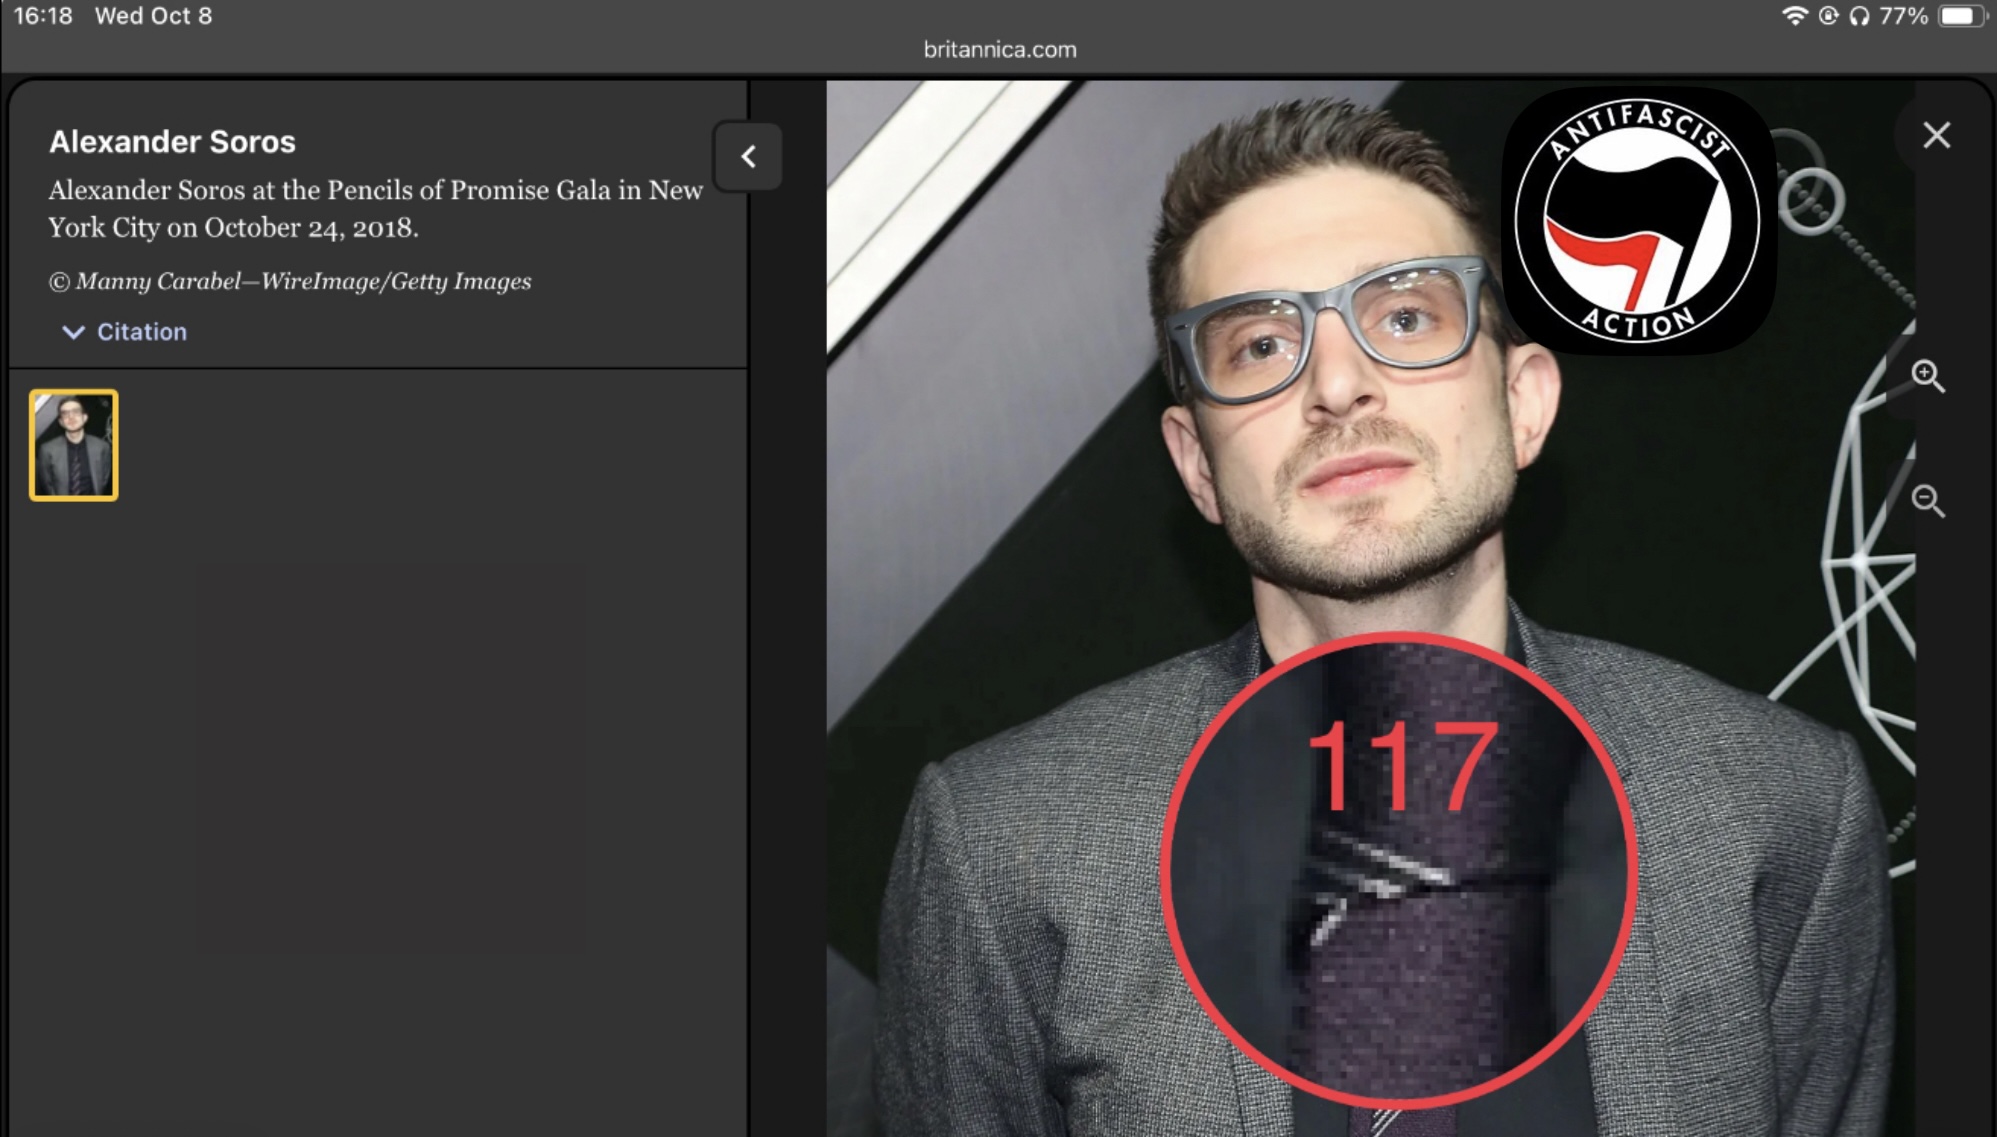Click the main portrait photo
The height and width of the screenshot is (1137, 1997).
pyautogui.click(x=1370, y=608)
